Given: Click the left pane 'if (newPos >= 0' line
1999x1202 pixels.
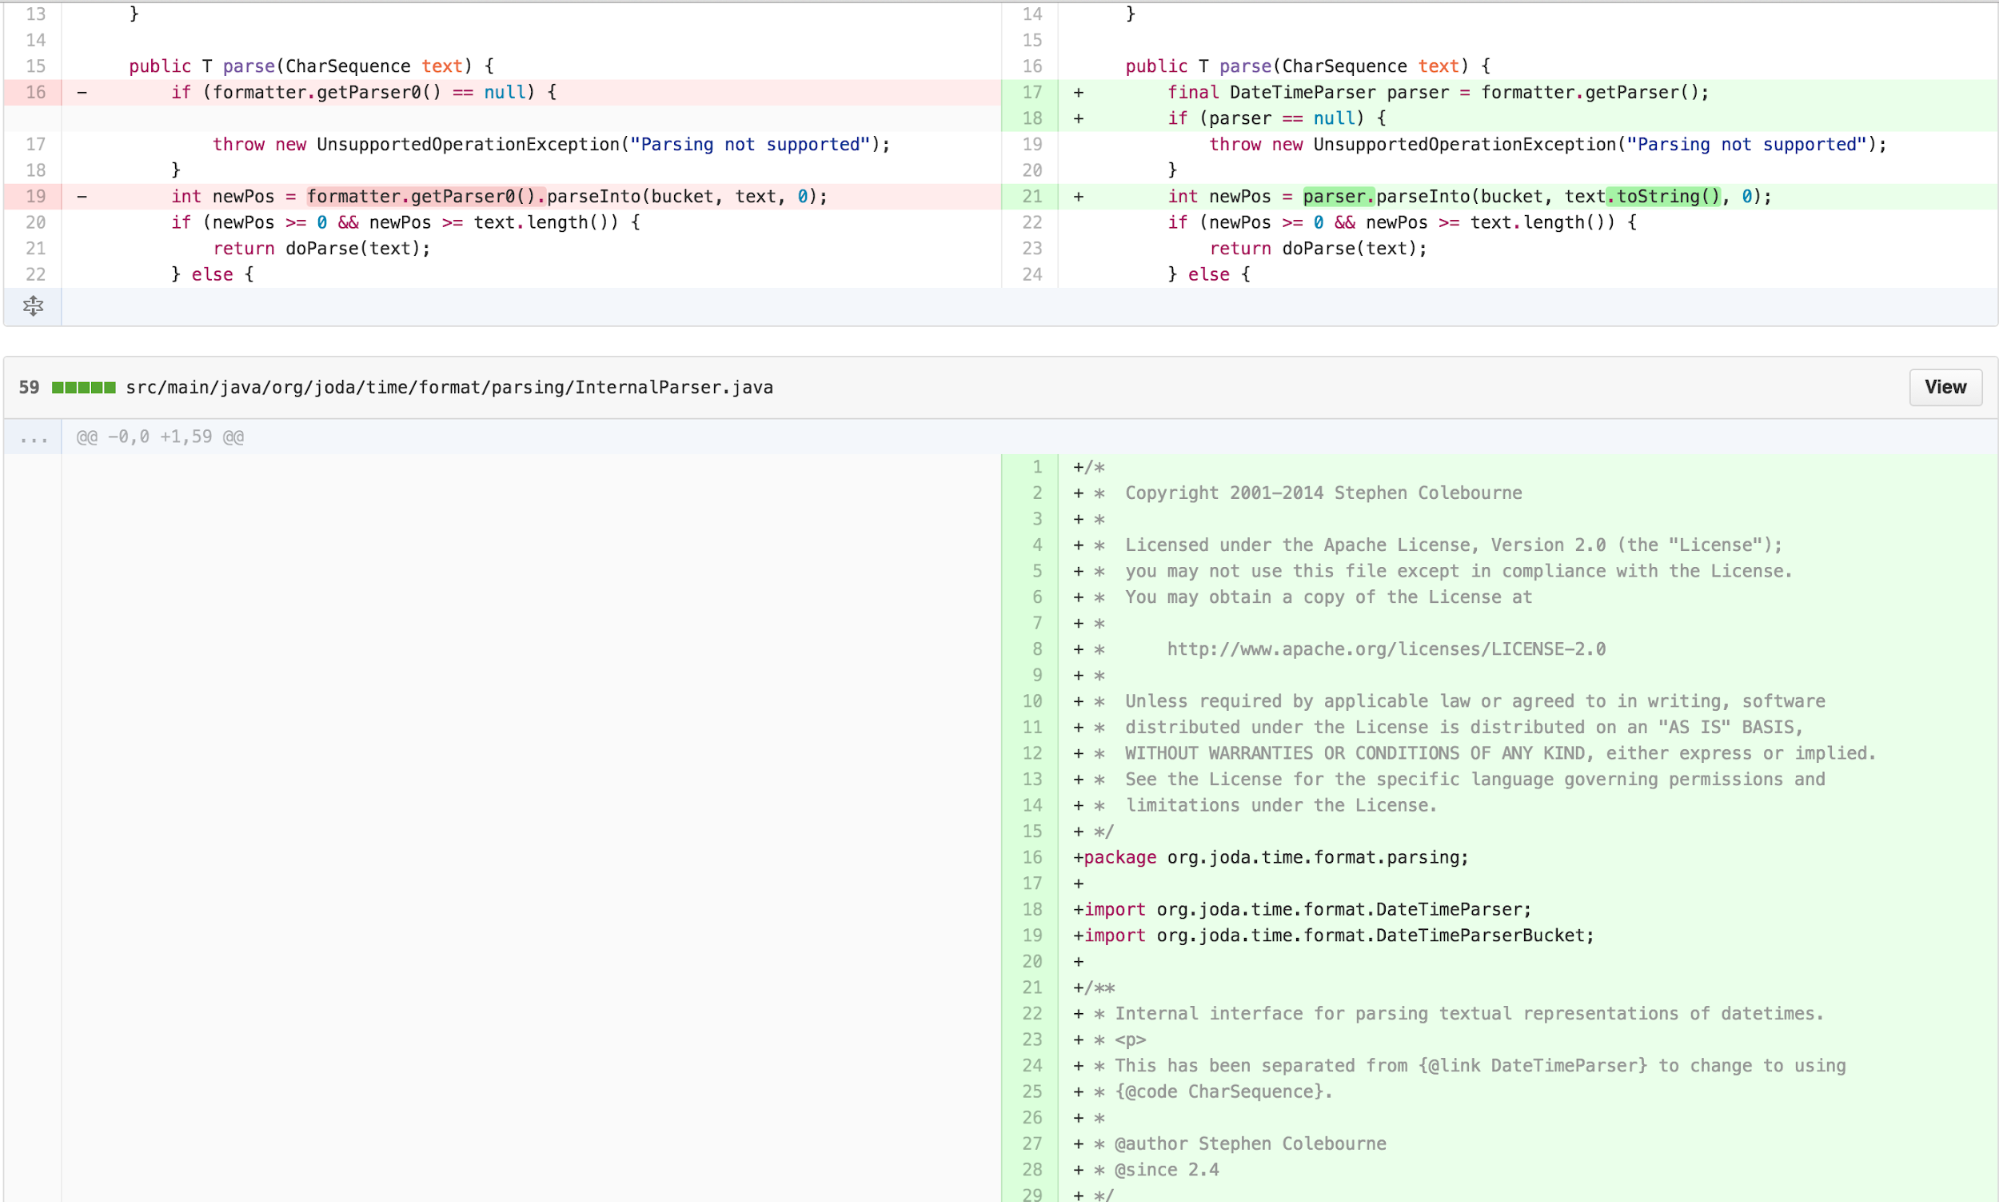Looking at the screenshot, I should [405, 222].
